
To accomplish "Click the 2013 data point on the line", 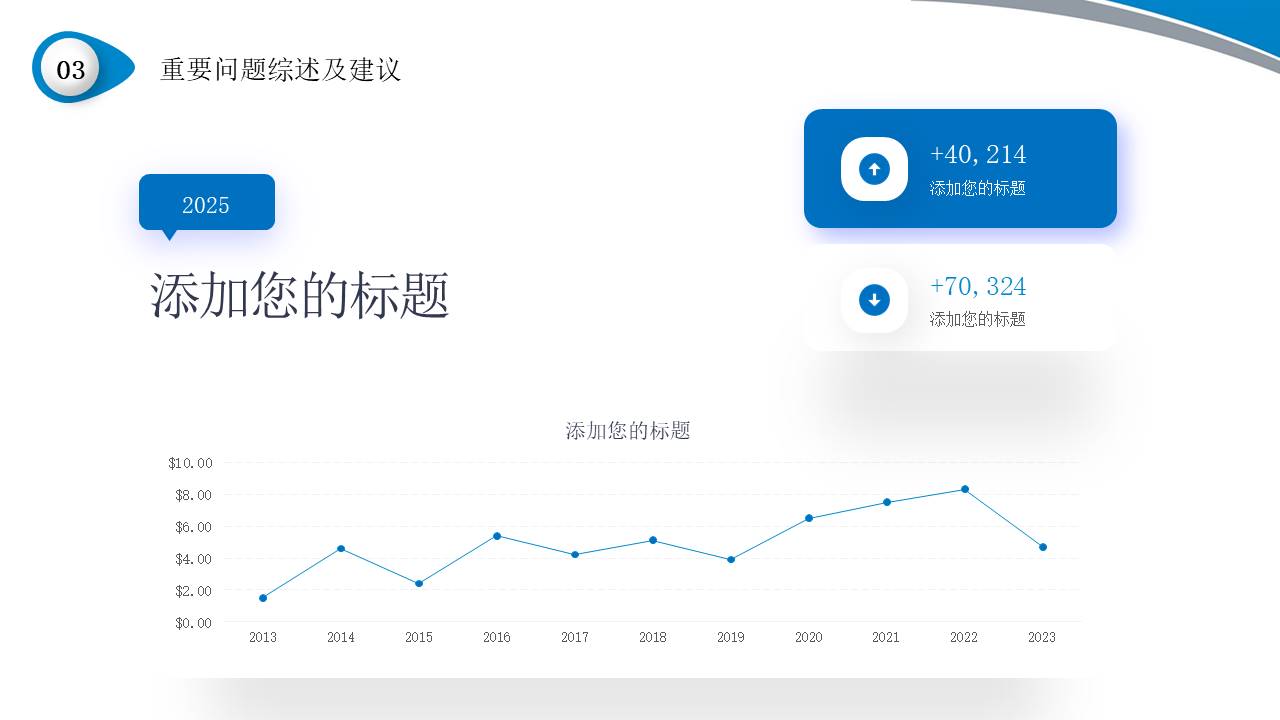I will [263, 598].
